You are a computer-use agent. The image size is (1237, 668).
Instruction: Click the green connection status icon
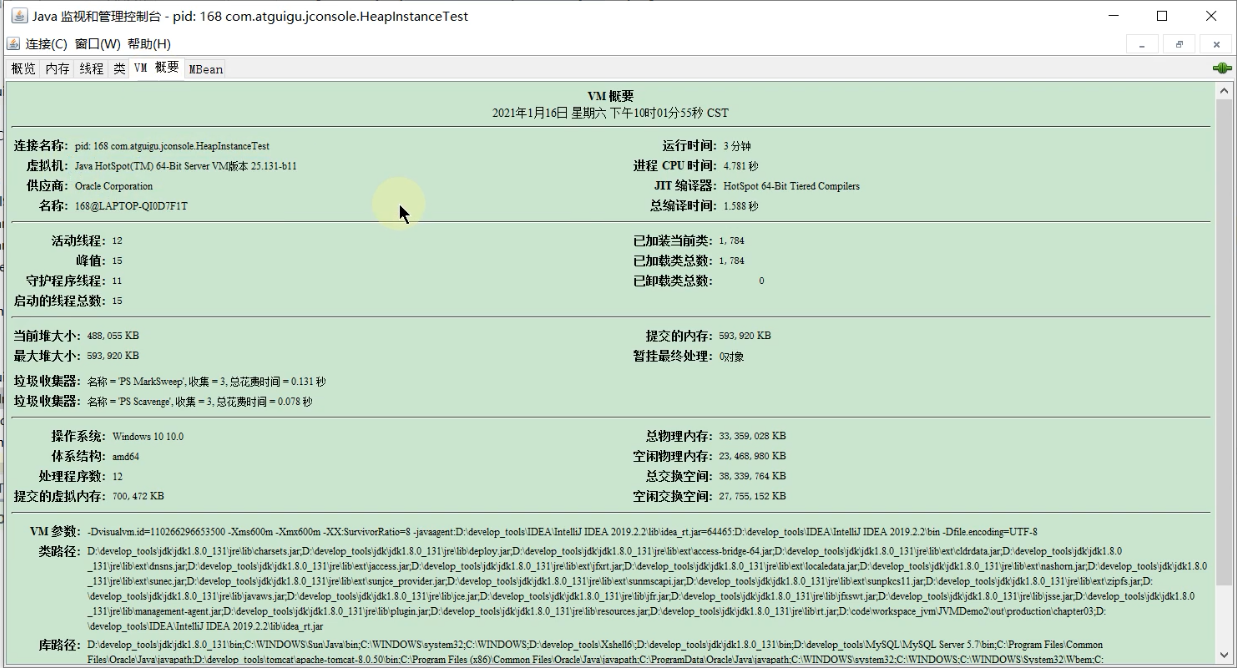point(1222,68)
